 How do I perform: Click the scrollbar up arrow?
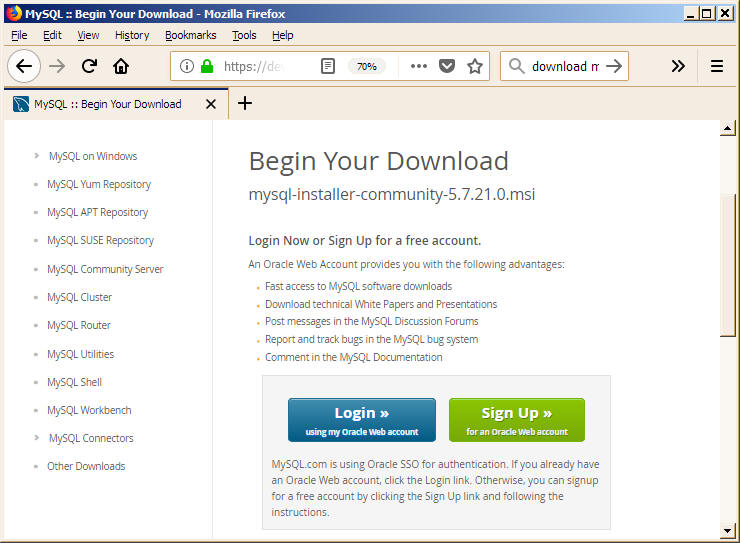pos(728,128)
